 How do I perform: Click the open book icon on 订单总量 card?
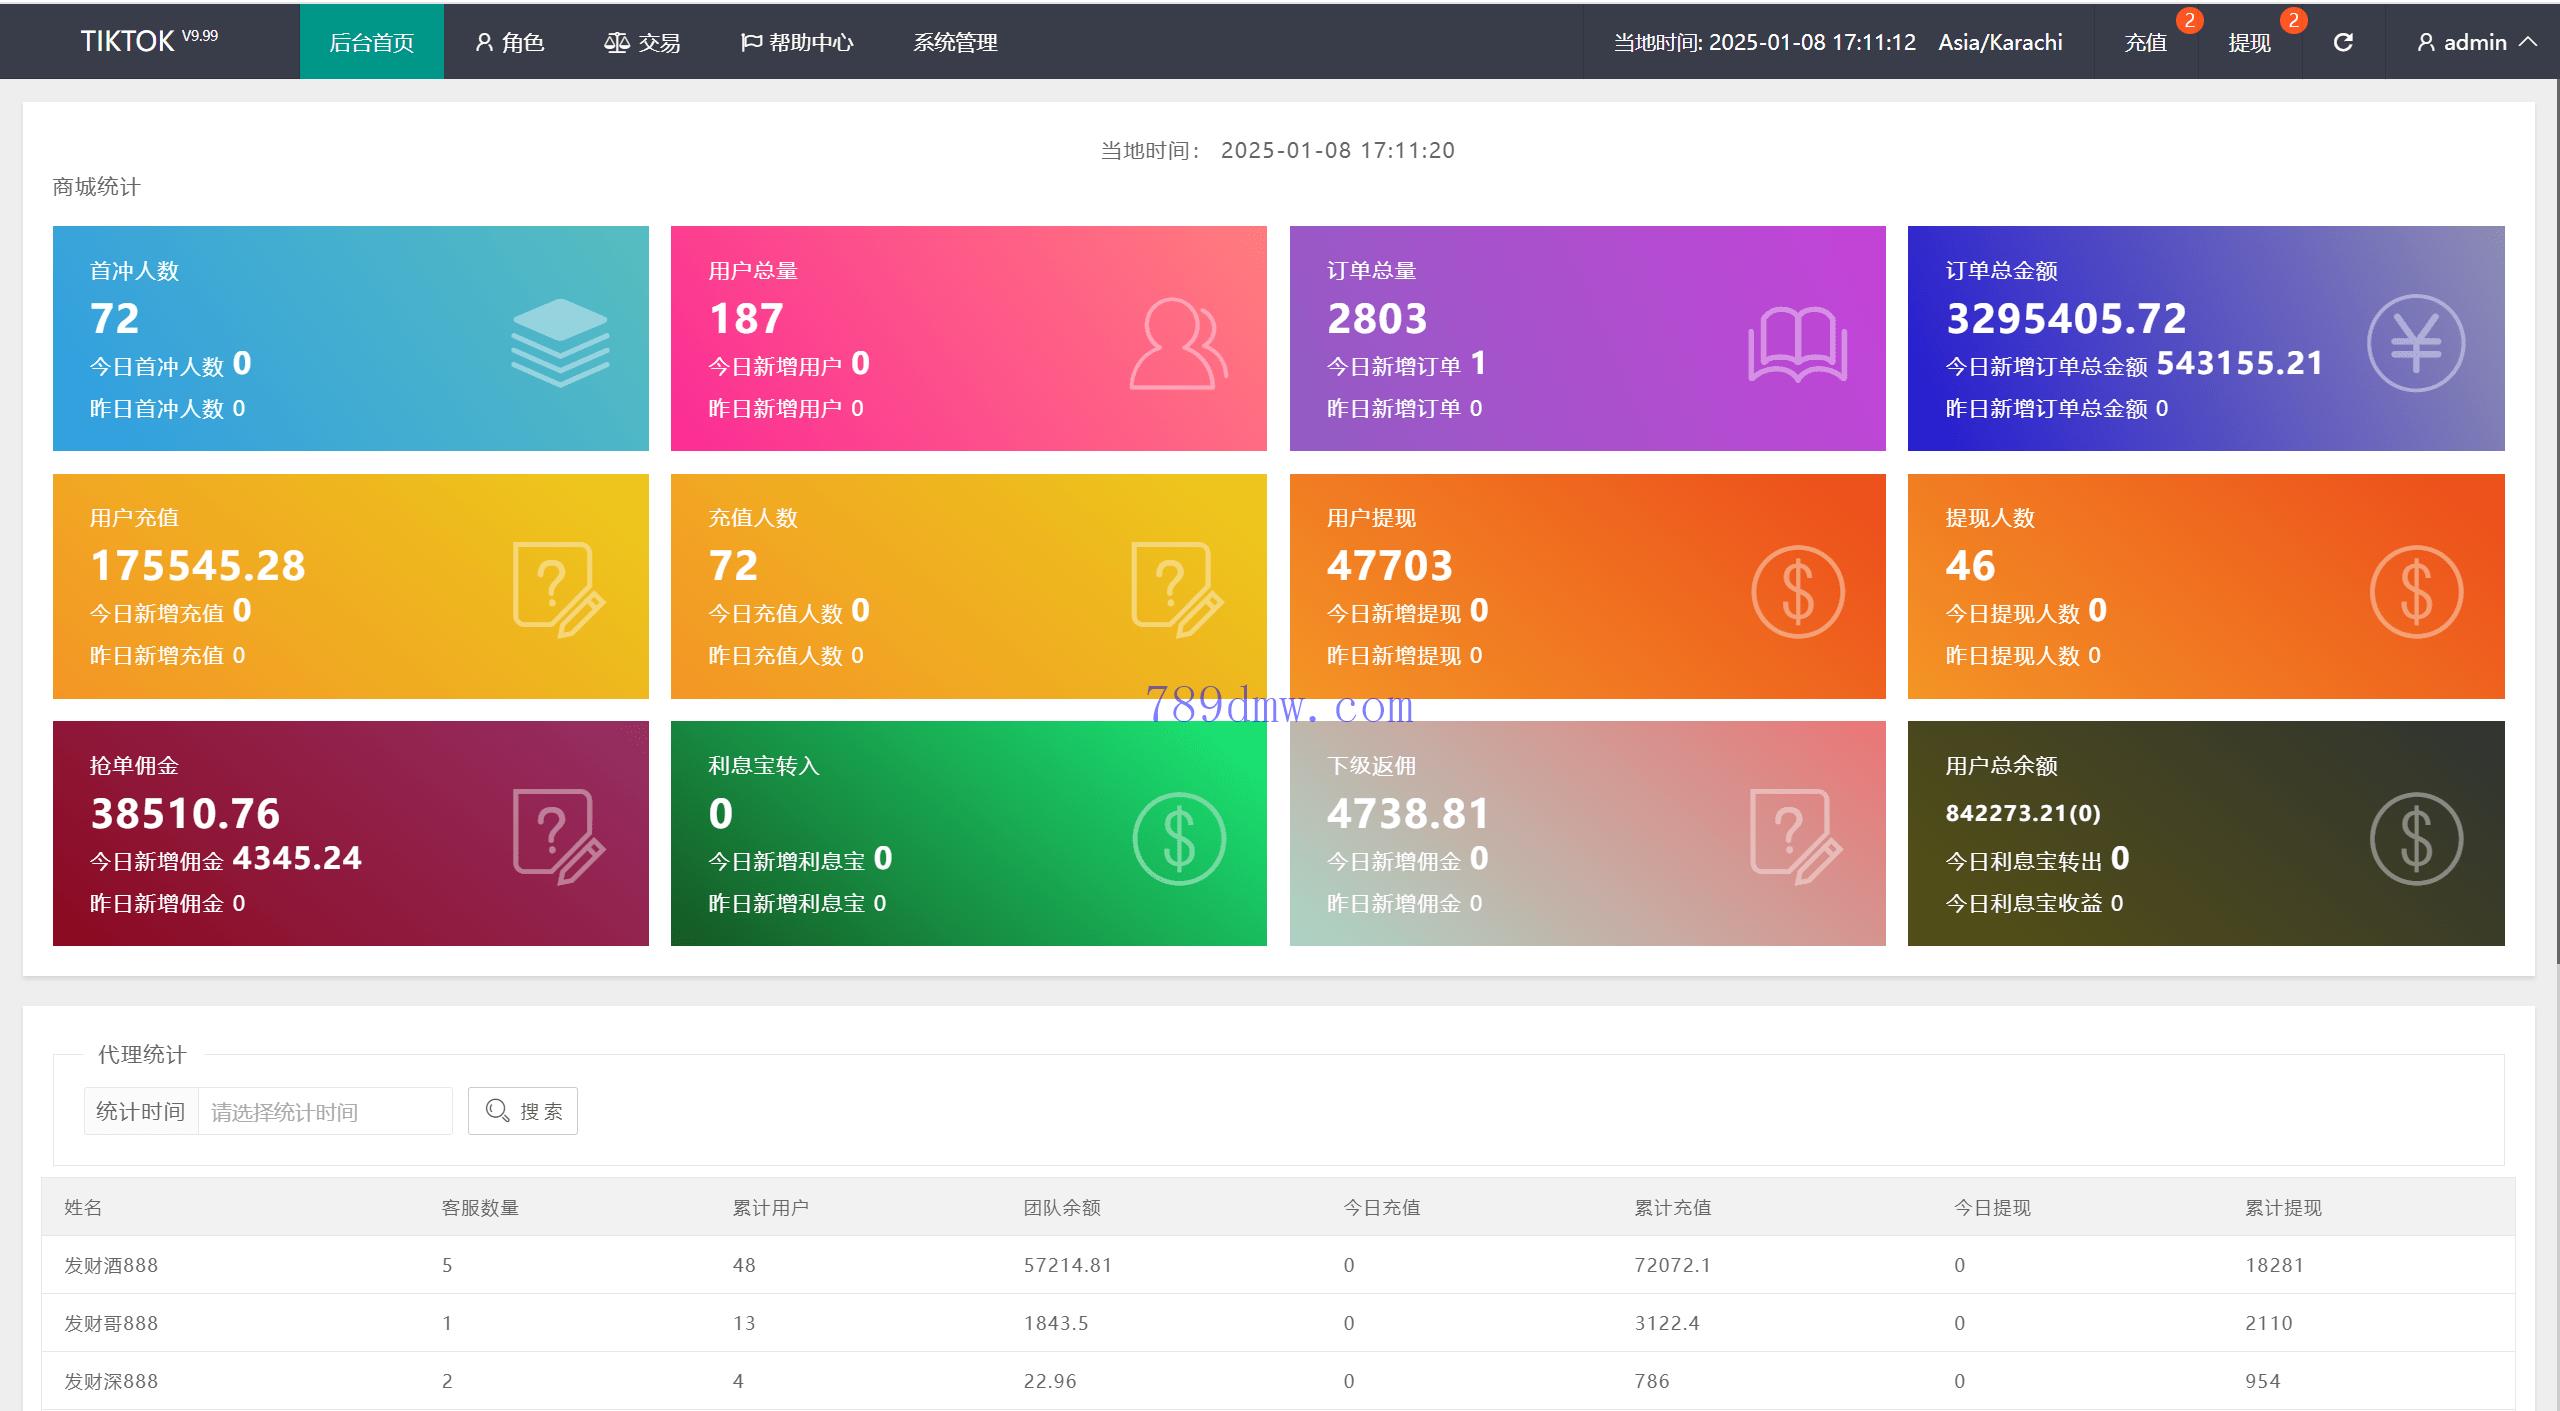(x=1797, y=345)
